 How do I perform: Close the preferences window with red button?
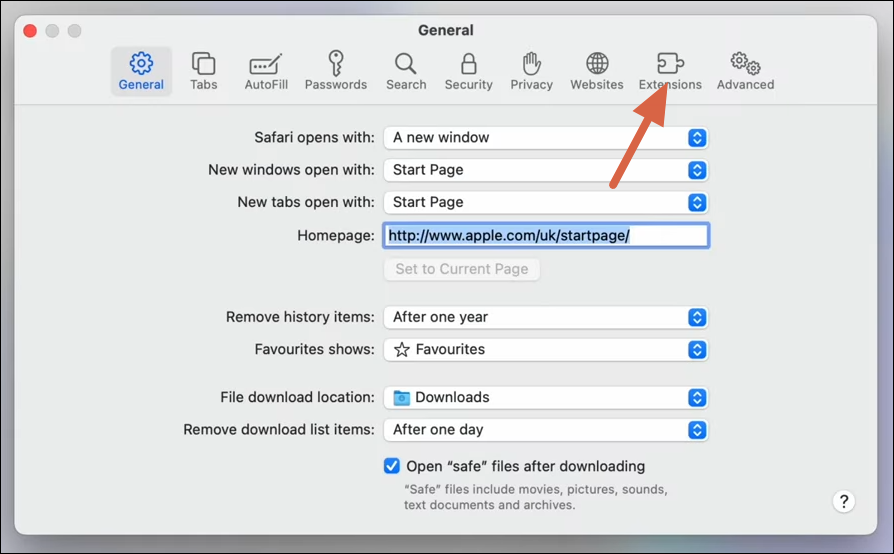point(30,31)
